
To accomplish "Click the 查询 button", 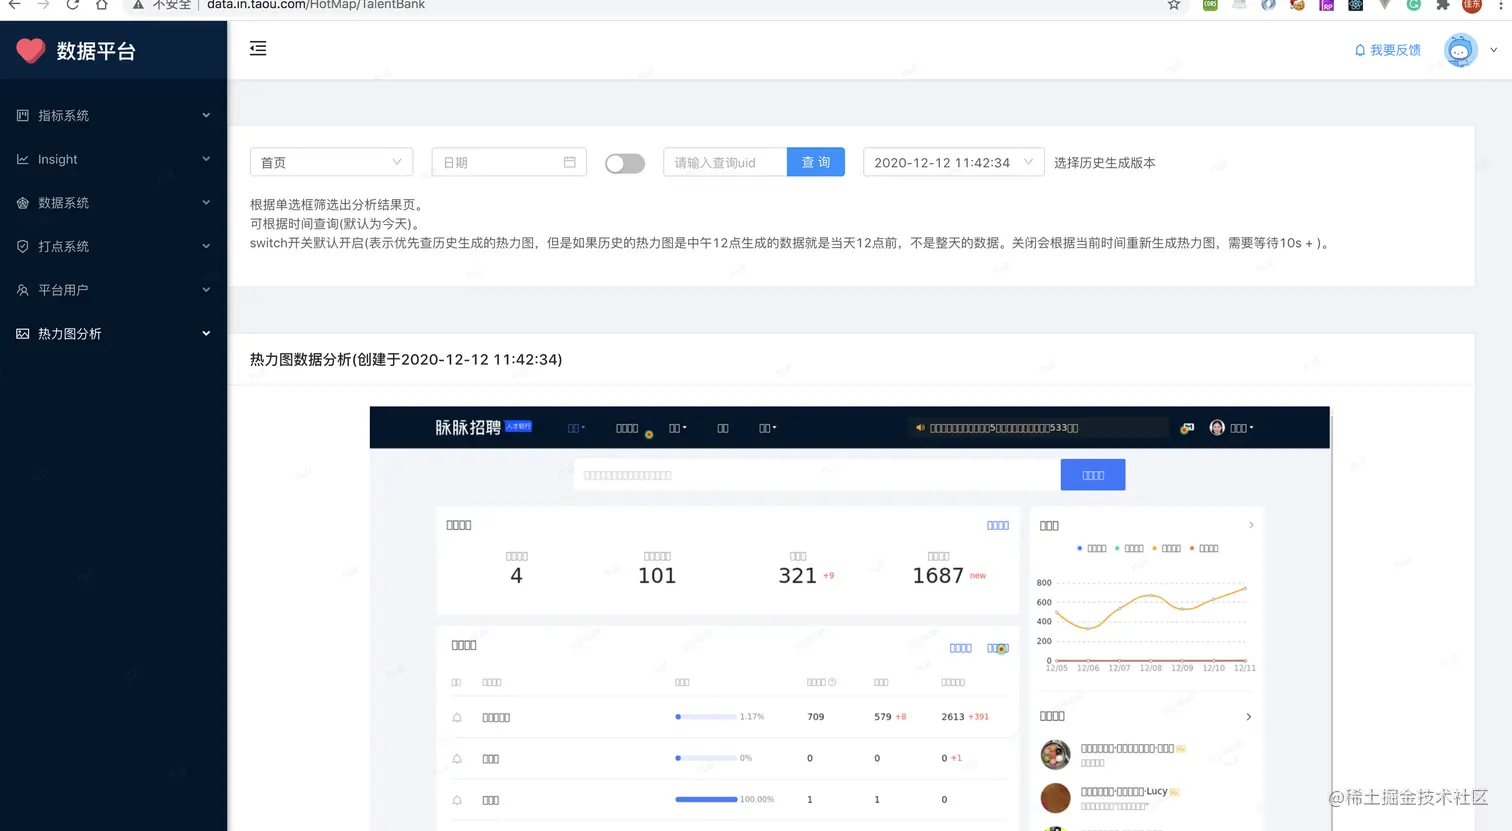I will 816,162.
